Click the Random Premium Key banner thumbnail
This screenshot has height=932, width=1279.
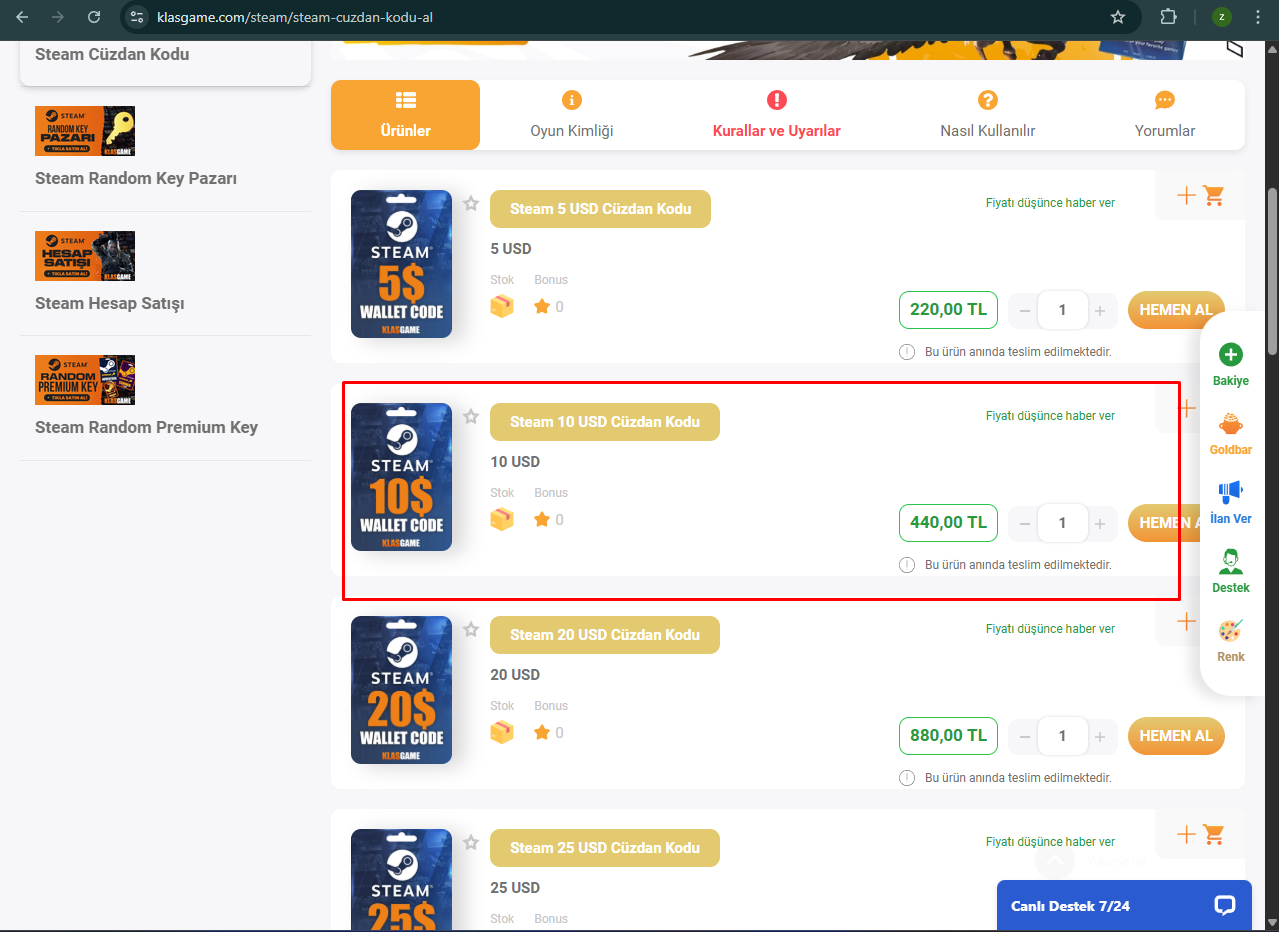[x=85, y=380]
